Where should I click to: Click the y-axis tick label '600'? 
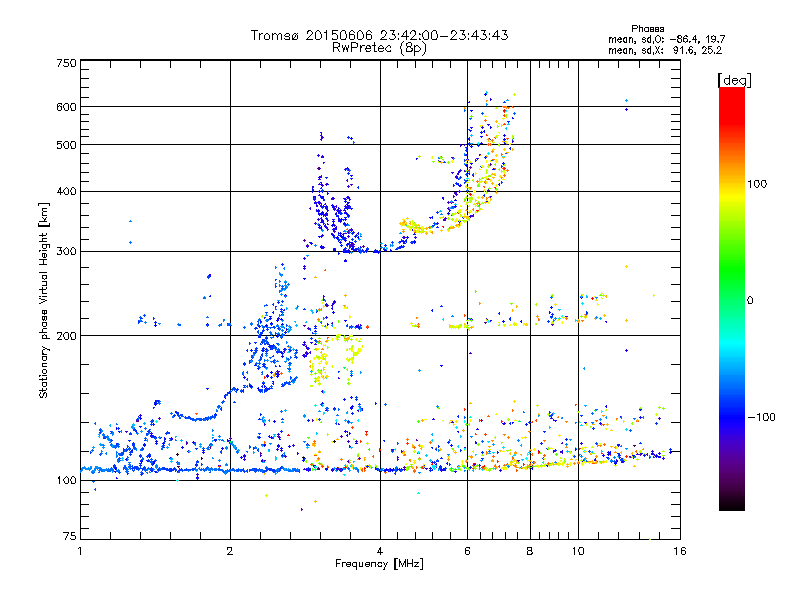66,107
